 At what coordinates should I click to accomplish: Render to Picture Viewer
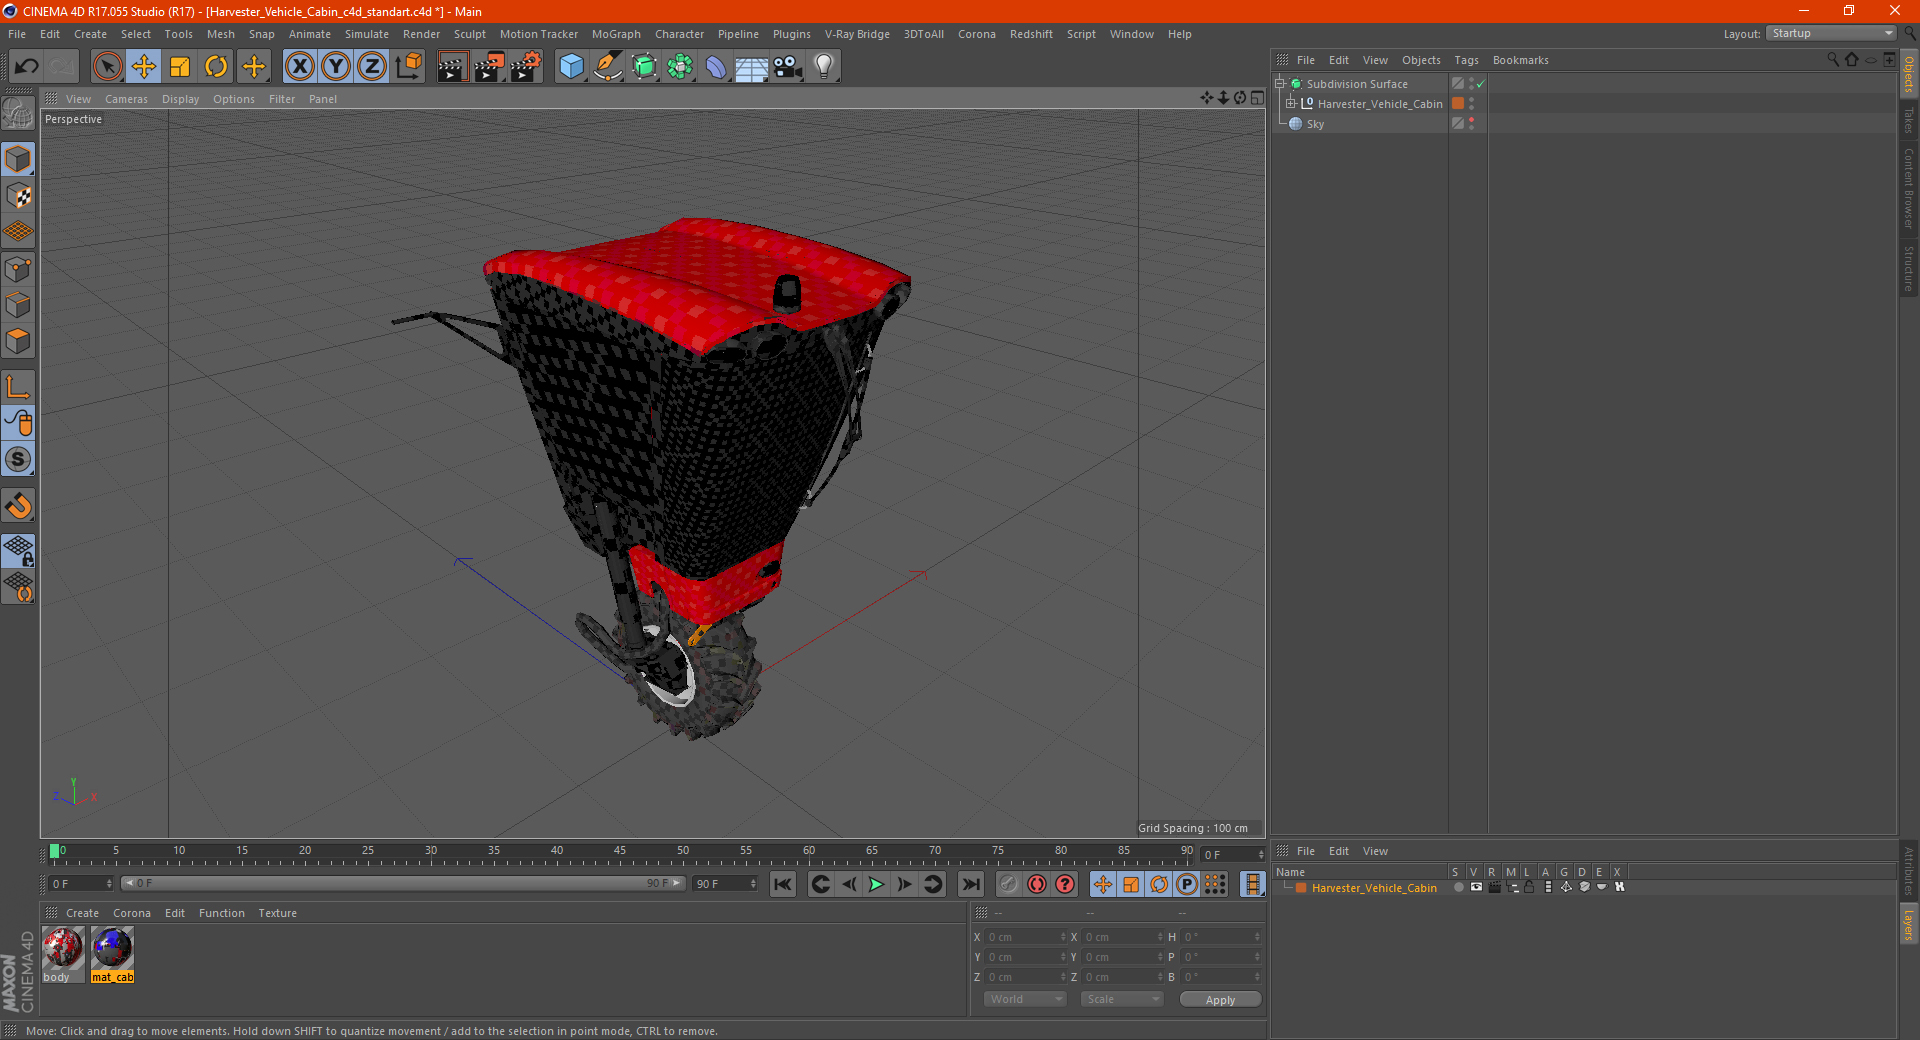point(489,67)
